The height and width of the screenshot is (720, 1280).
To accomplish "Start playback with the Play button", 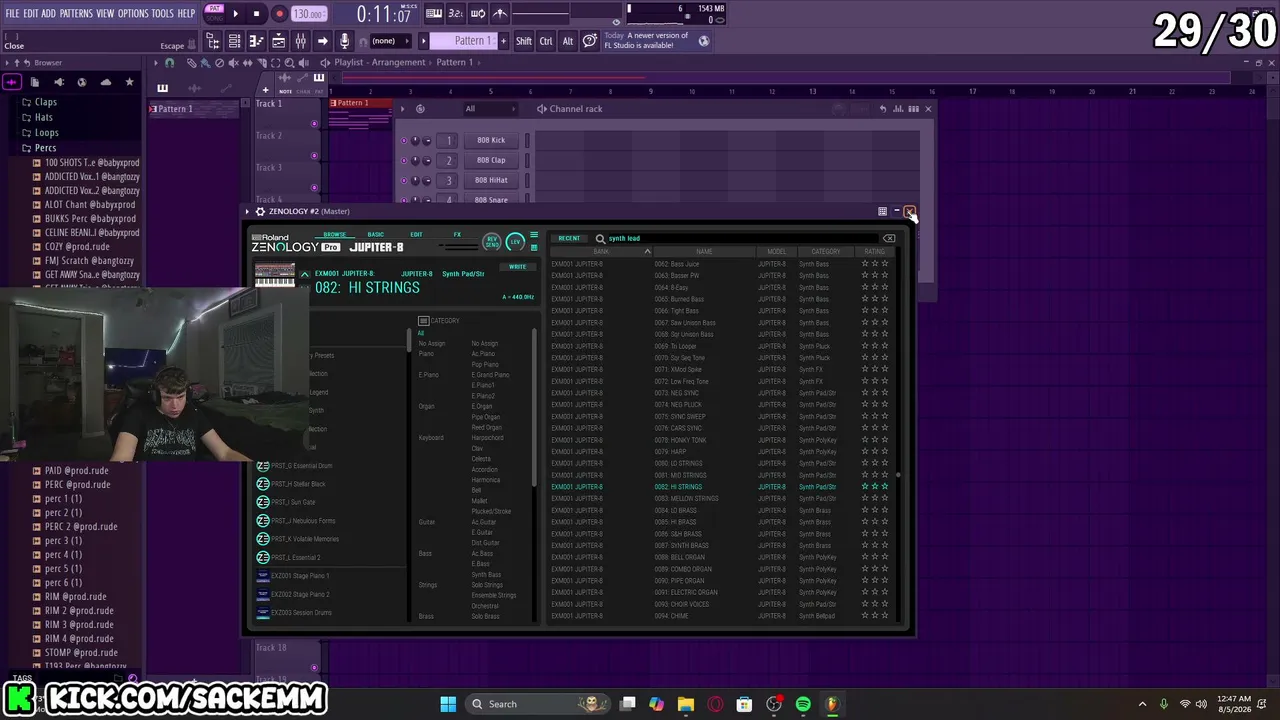I will [235, 14].
